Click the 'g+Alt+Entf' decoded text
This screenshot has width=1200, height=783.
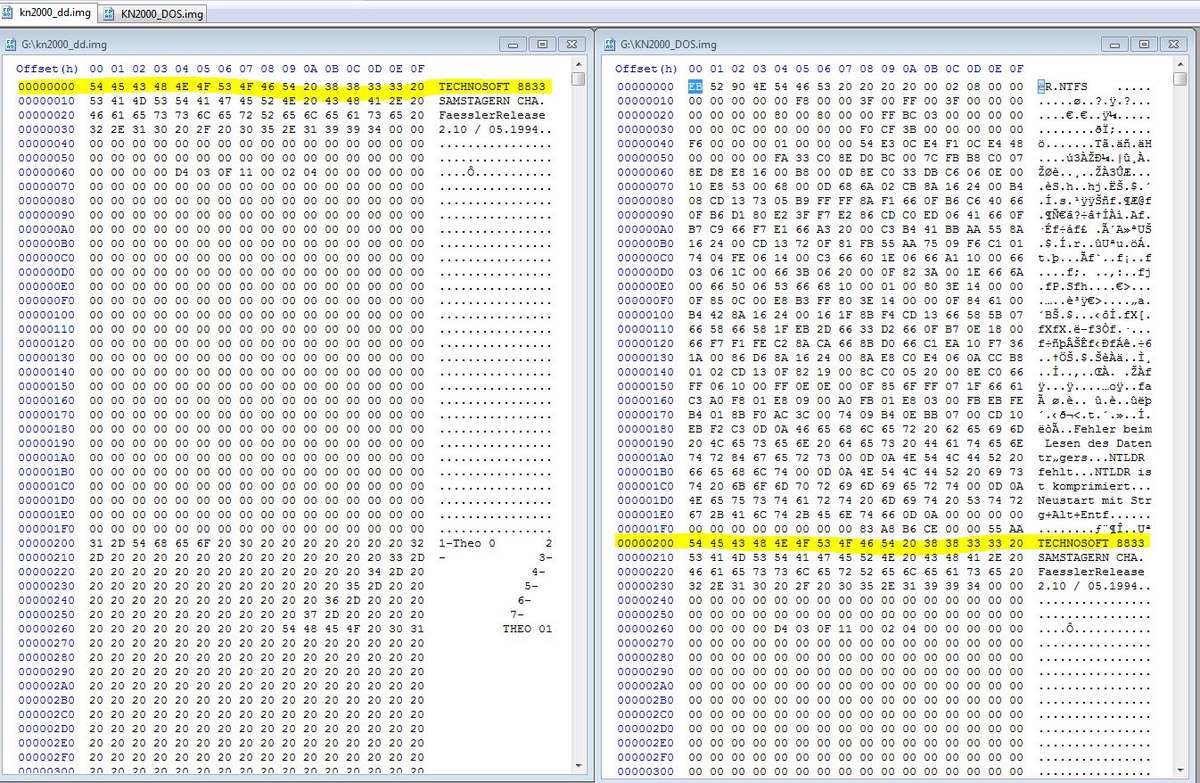pos(1073,513)
